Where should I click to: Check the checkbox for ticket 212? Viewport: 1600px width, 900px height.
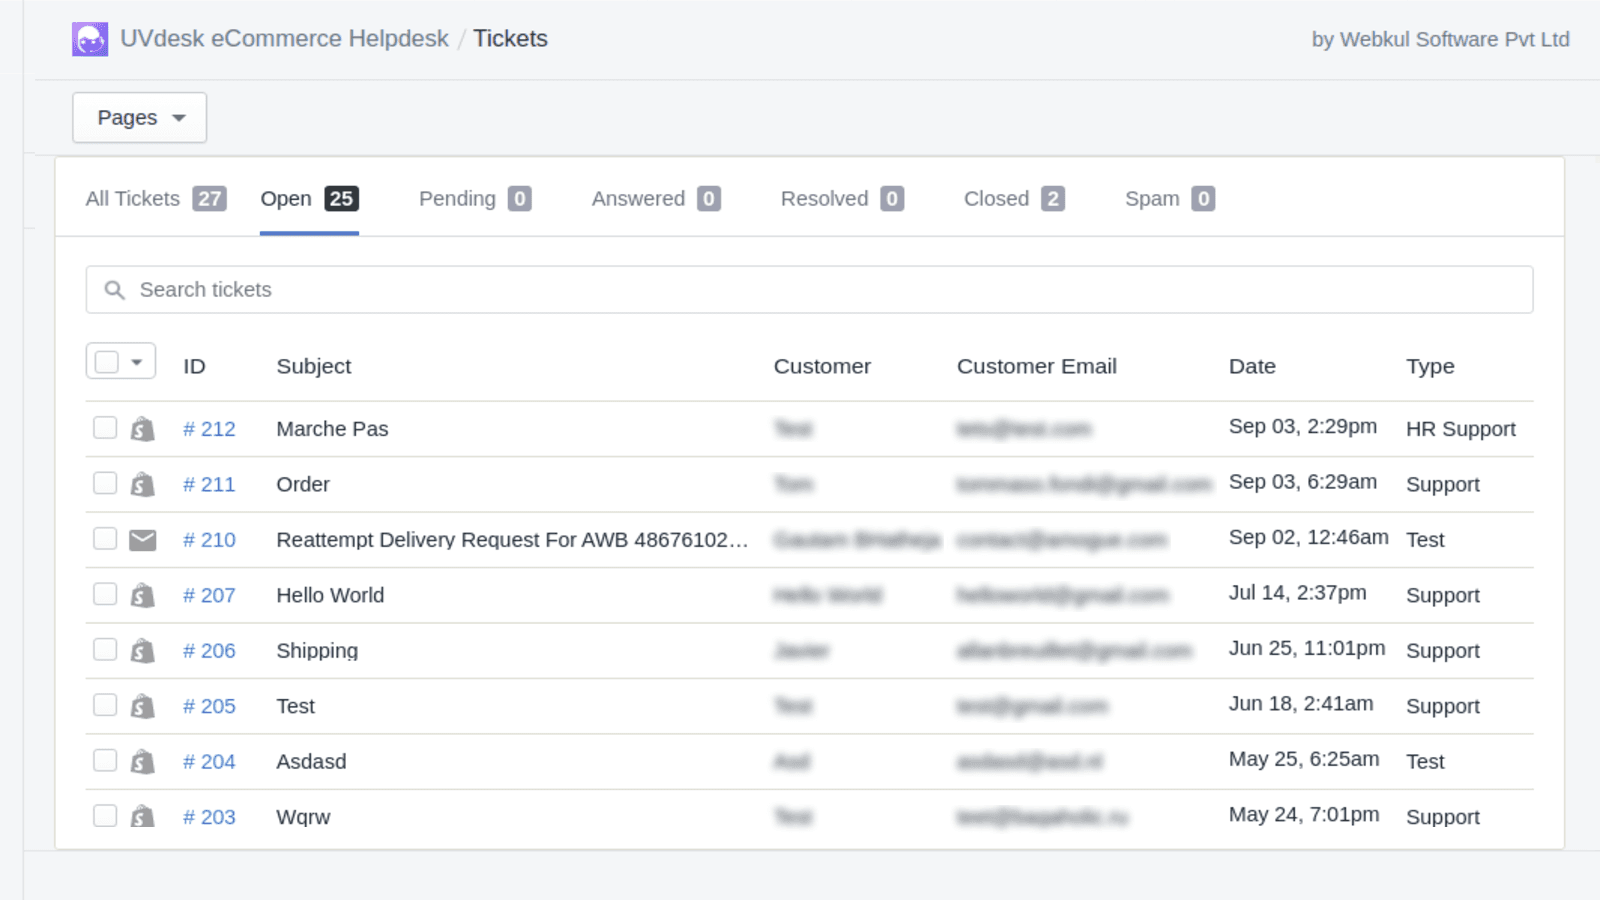click(104, 427)
